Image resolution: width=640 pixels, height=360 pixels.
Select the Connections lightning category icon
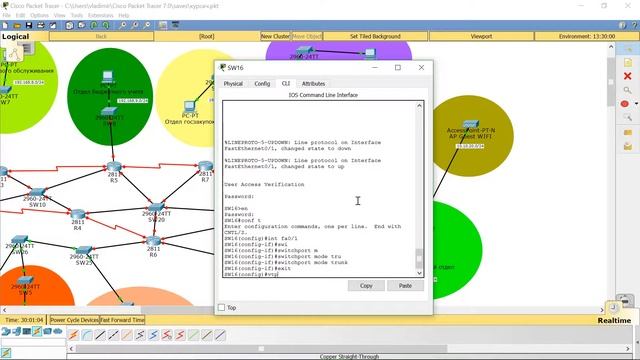click(37, 331)
